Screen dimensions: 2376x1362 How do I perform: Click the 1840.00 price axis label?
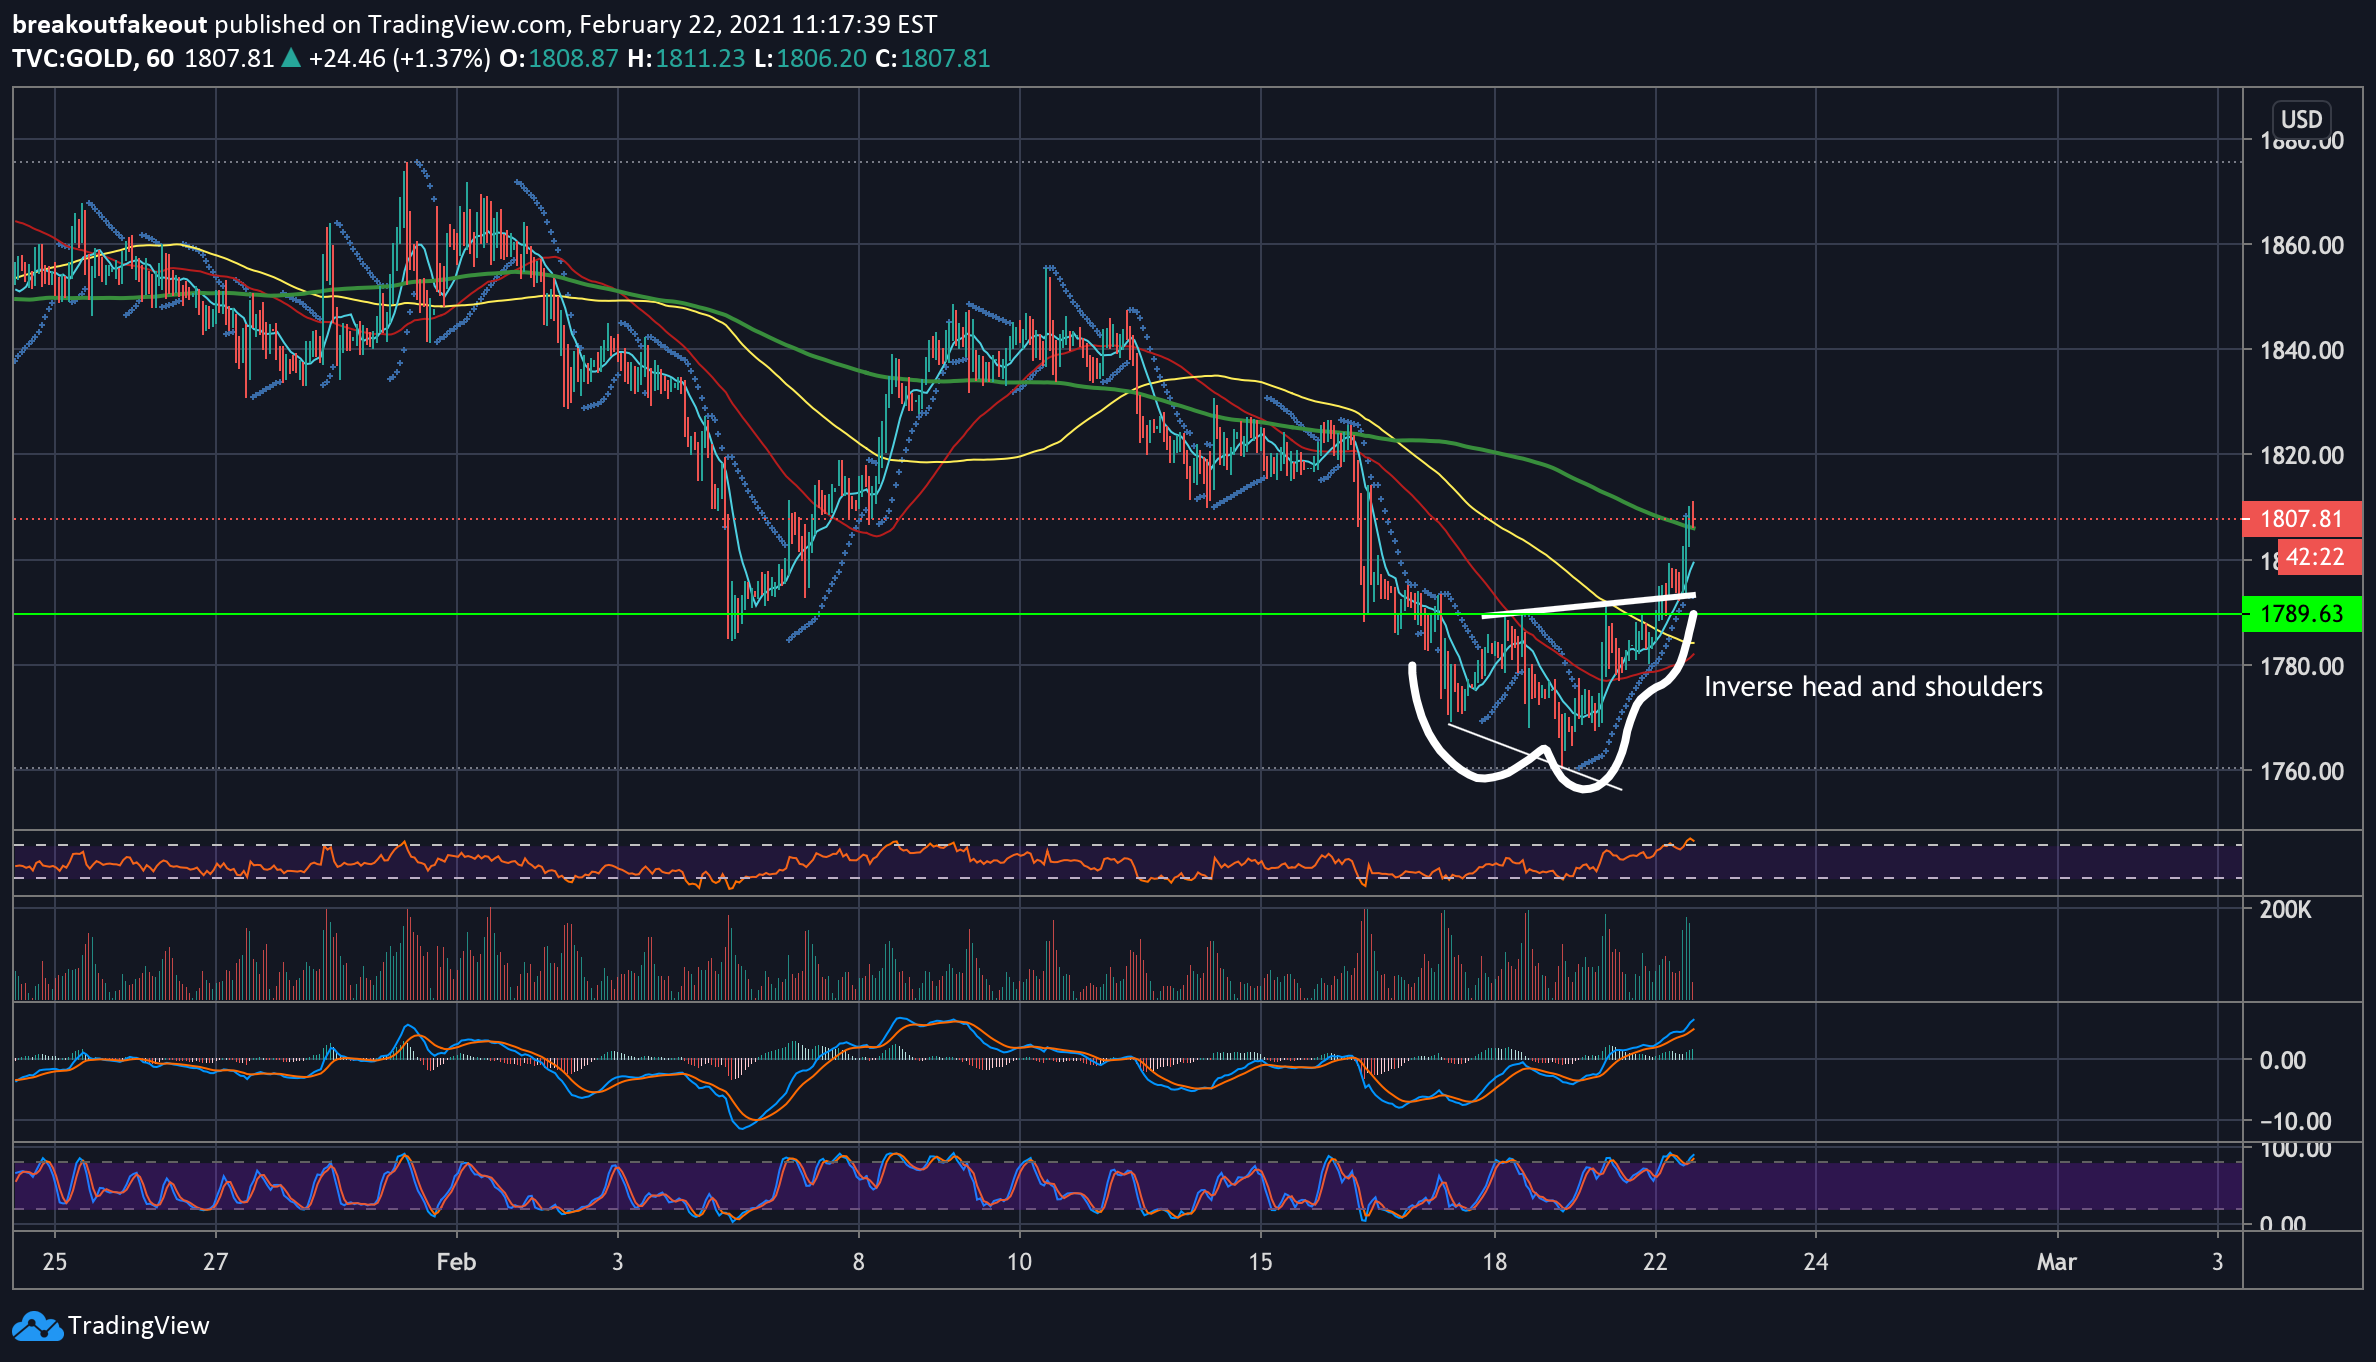pyautogui.click(x=2302, y=350)
